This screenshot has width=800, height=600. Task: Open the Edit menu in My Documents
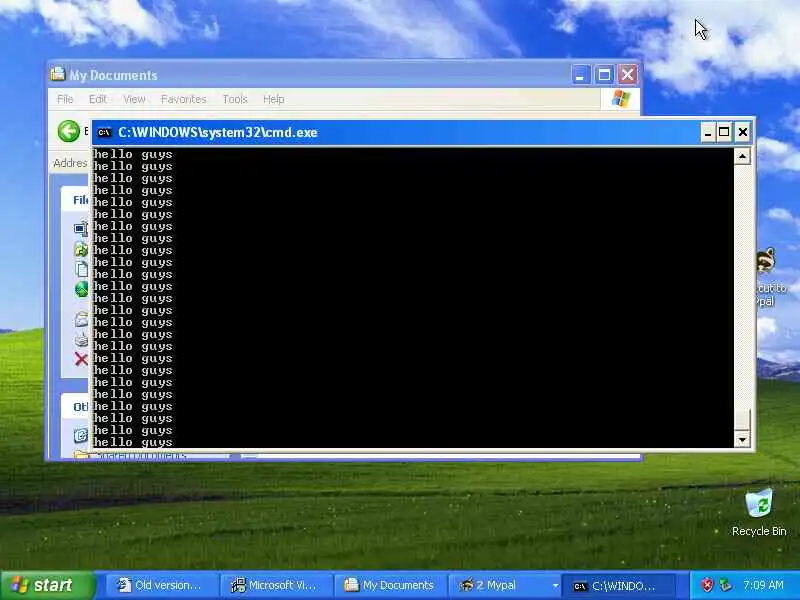coord(97,99)
